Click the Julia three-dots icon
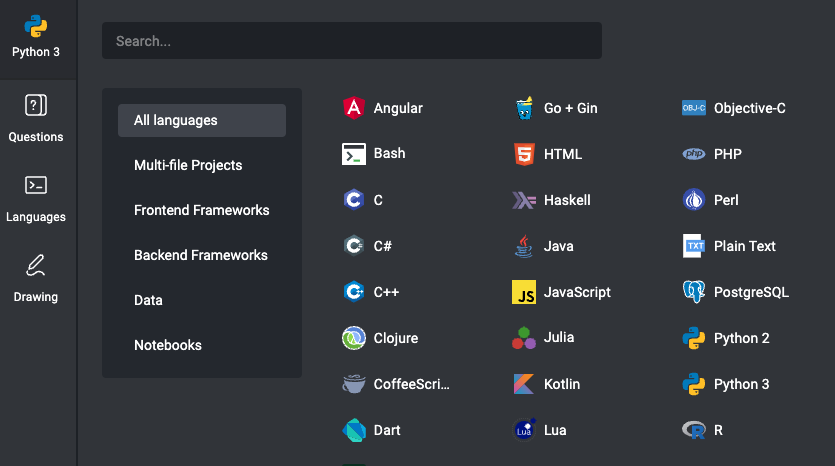The height and width of the screenshot is (466, 835). tap(523, 338)
